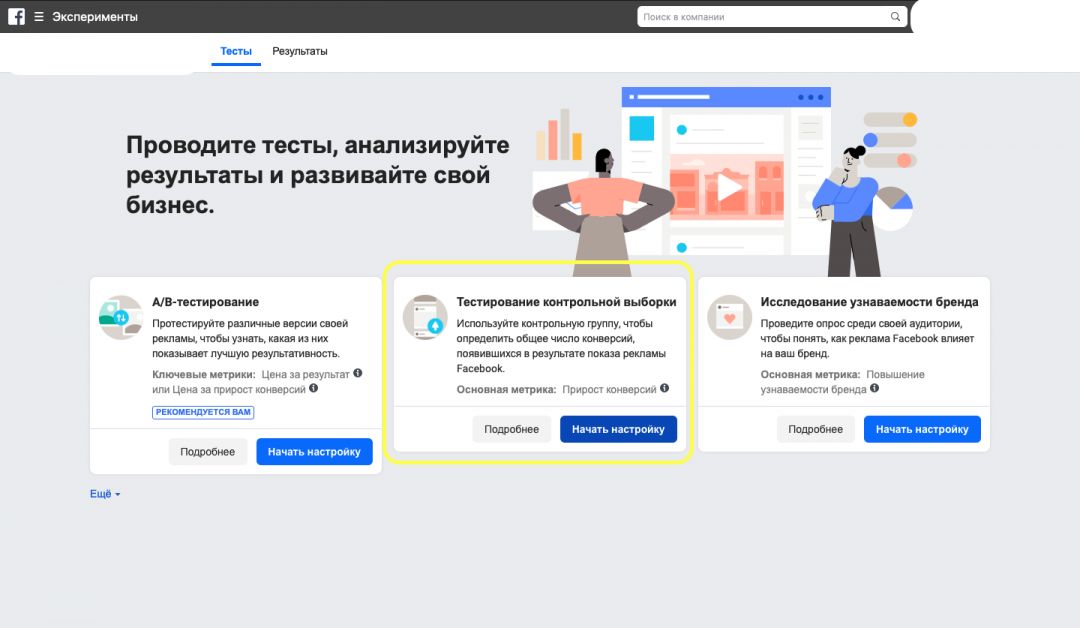This screenshot has width=1080, height=628.
Task: Open the hamburger navigation menu
Action: click(x=38, y=16)
